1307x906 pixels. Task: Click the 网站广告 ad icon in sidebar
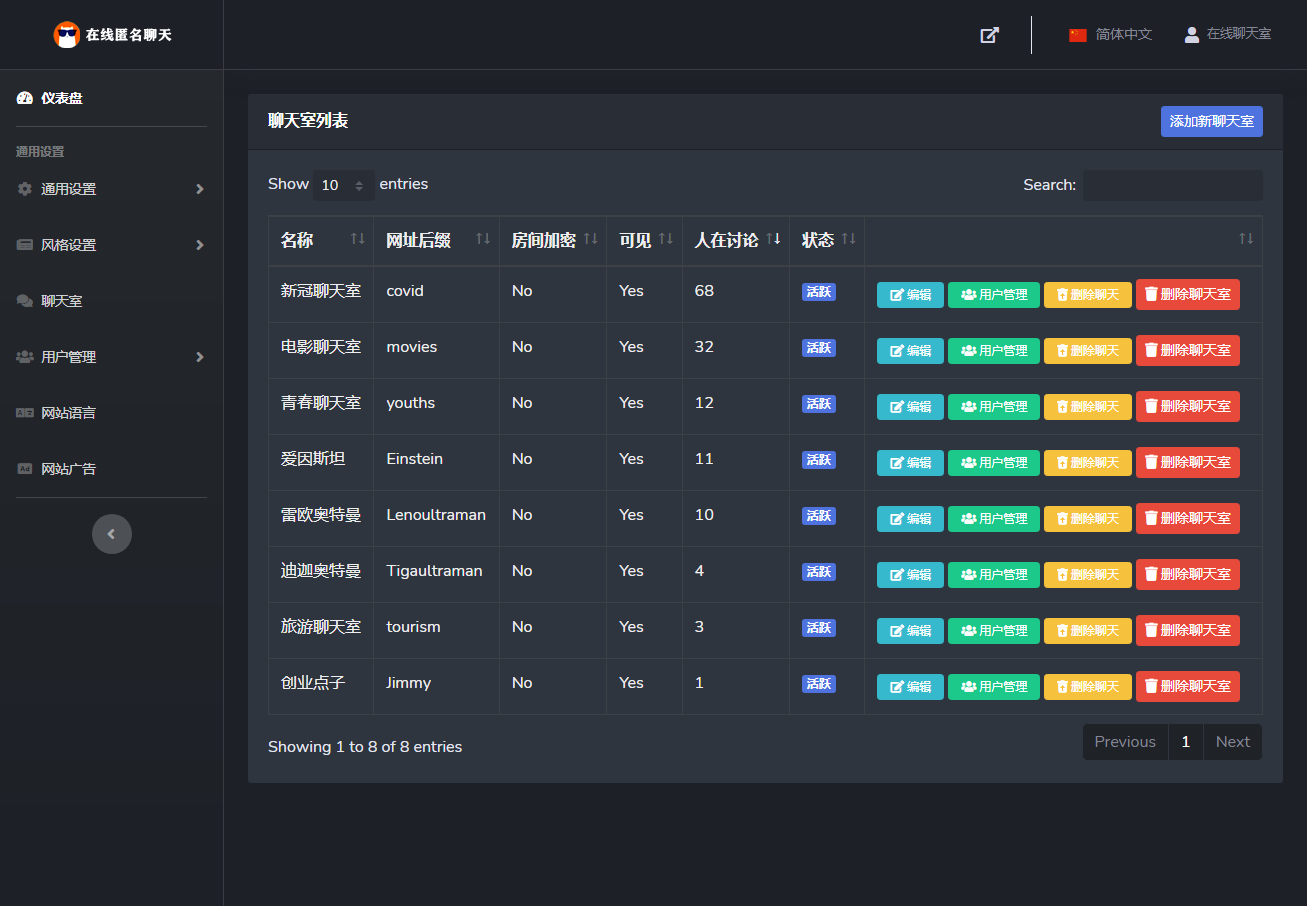point(25,469)
